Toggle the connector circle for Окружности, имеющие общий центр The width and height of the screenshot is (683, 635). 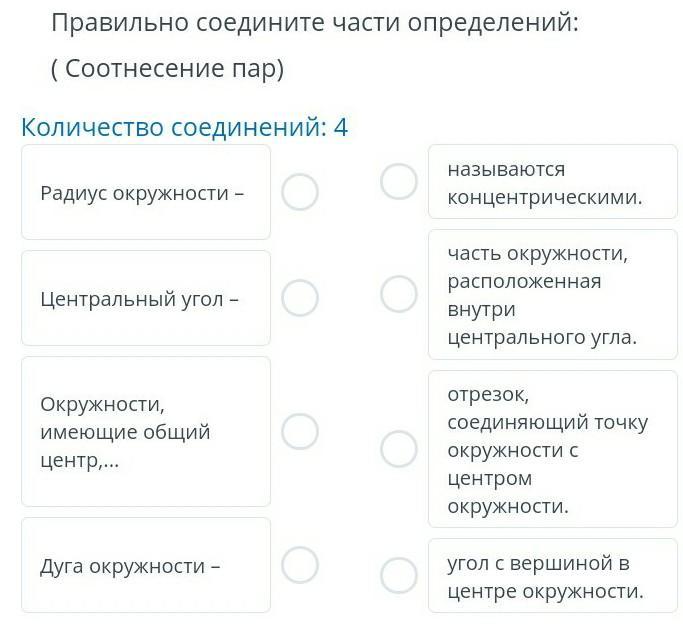click(x=300, y=431)
